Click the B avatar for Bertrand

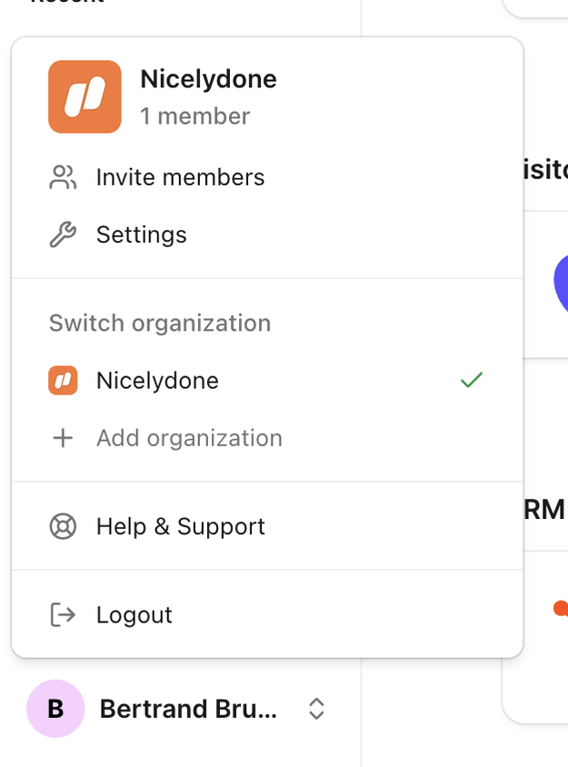[55, 708]
